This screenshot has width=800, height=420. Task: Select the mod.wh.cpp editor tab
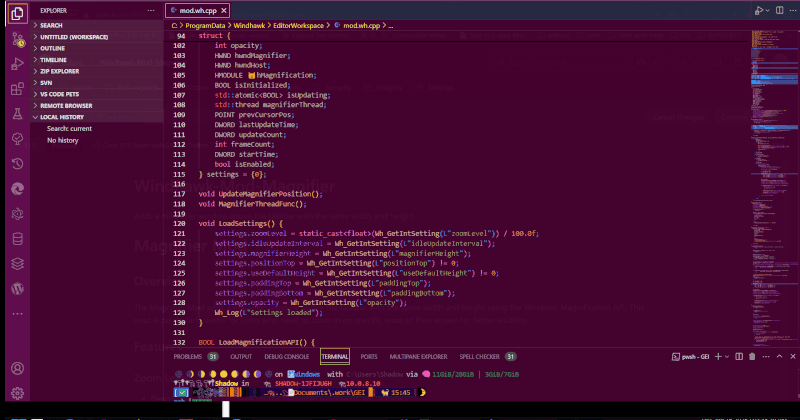200,10
